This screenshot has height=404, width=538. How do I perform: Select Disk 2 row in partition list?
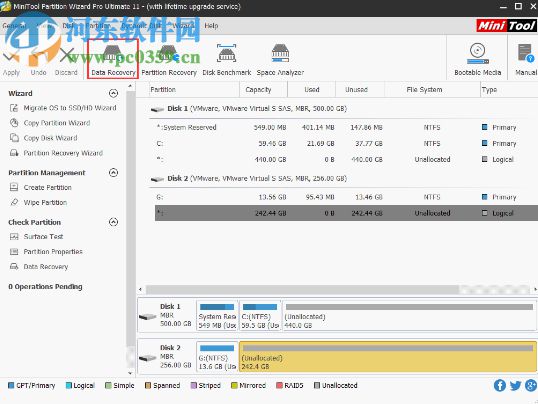tap(343, 178)
